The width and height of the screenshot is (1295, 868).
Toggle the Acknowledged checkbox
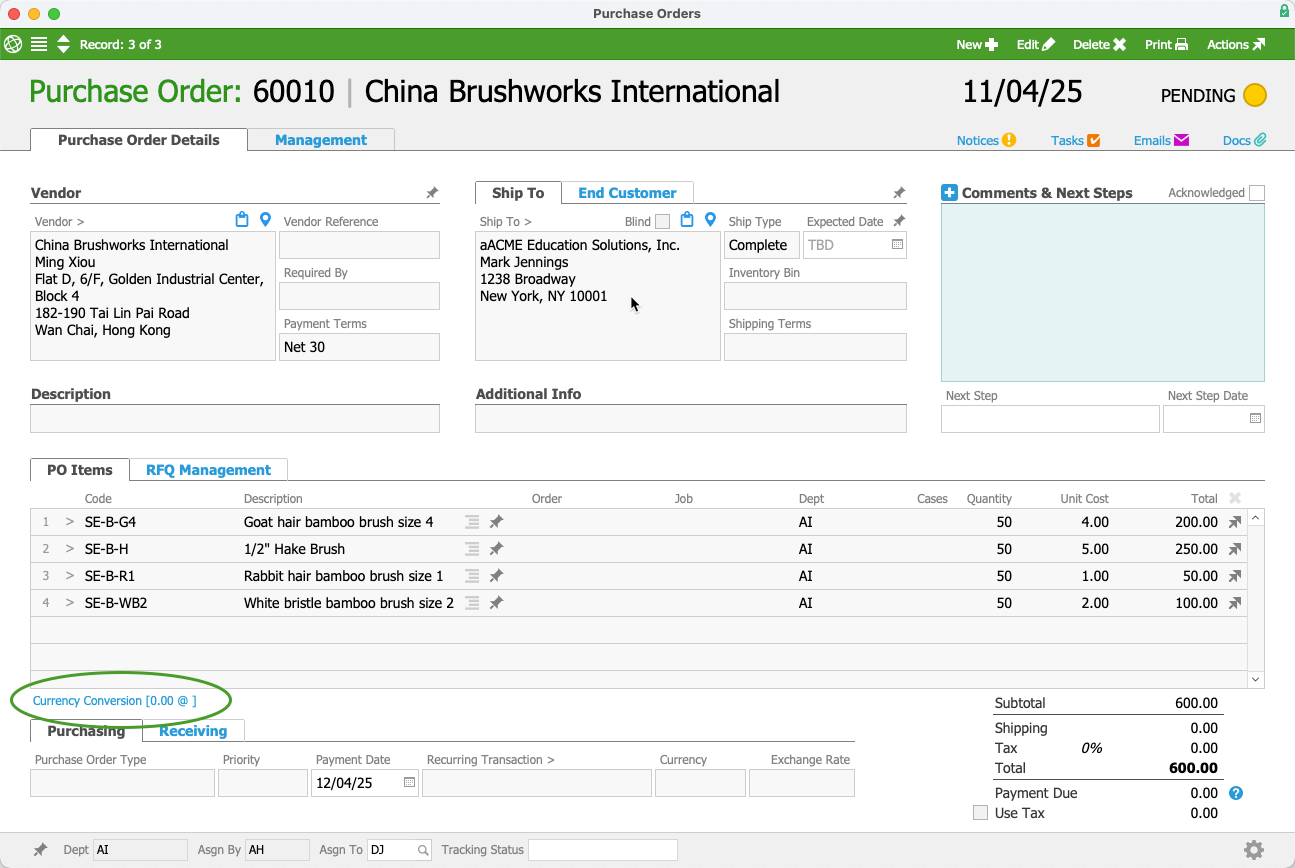pos(1257,193)
